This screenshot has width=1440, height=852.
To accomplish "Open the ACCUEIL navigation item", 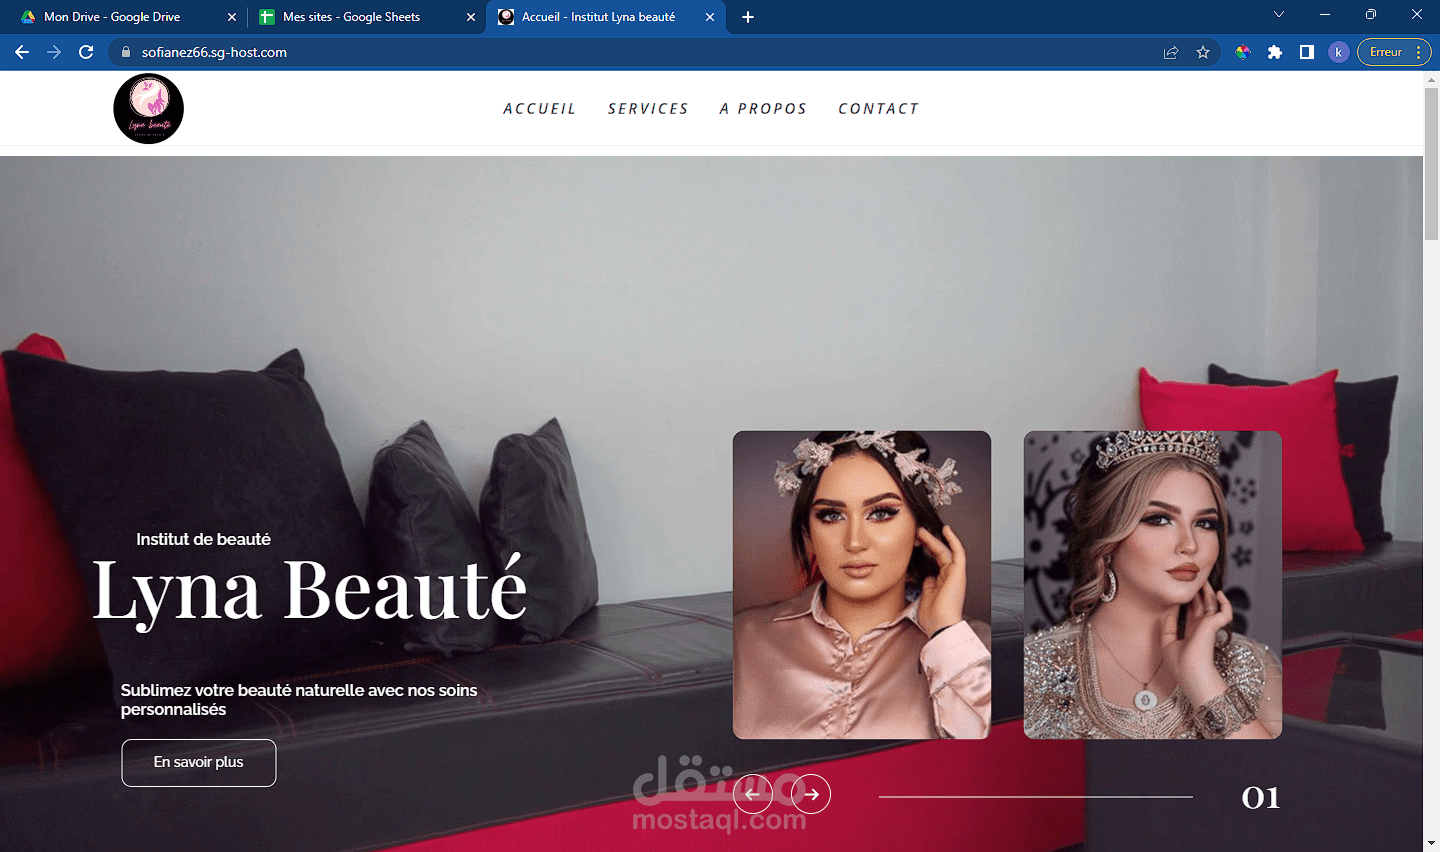I will click(x=540, y=109).
